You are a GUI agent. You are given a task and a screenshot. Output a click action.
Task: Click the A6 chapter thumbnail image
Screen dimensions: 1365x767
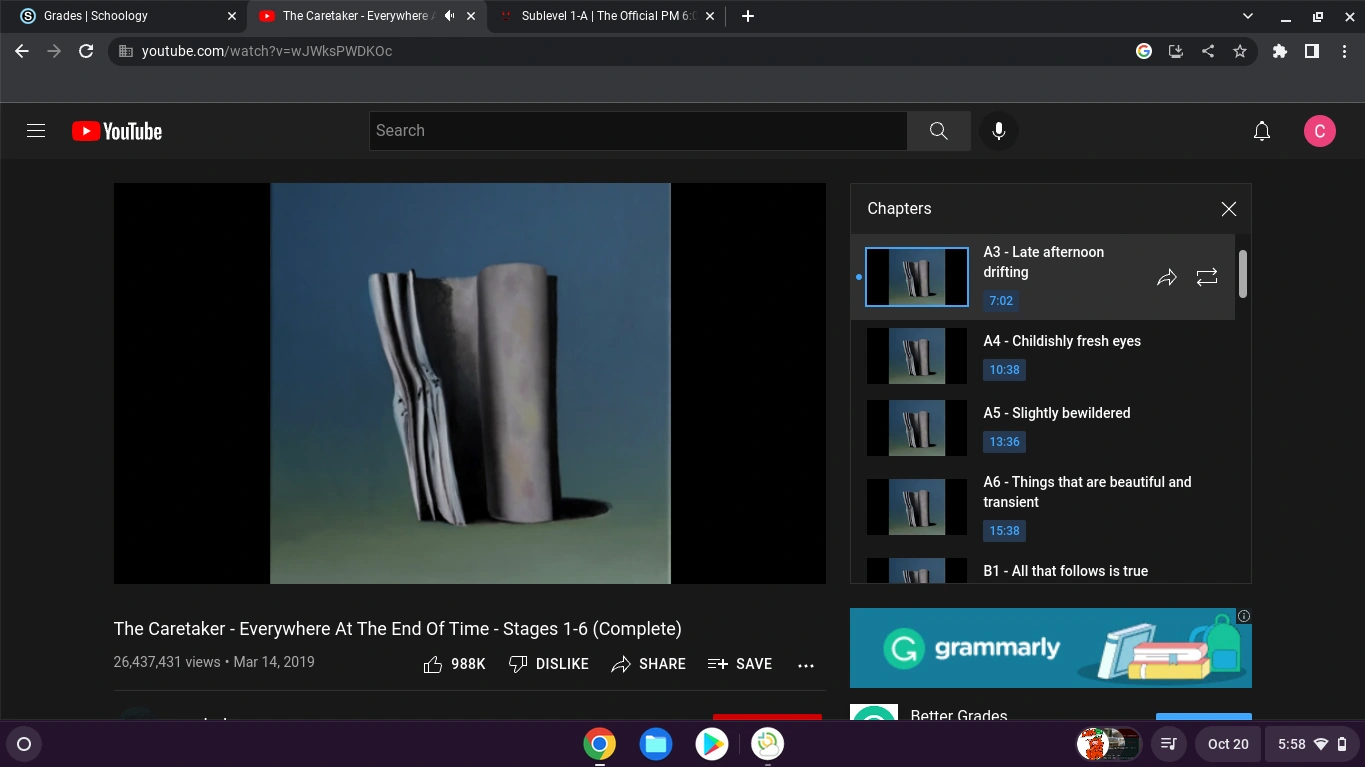[x=916, y=506]
